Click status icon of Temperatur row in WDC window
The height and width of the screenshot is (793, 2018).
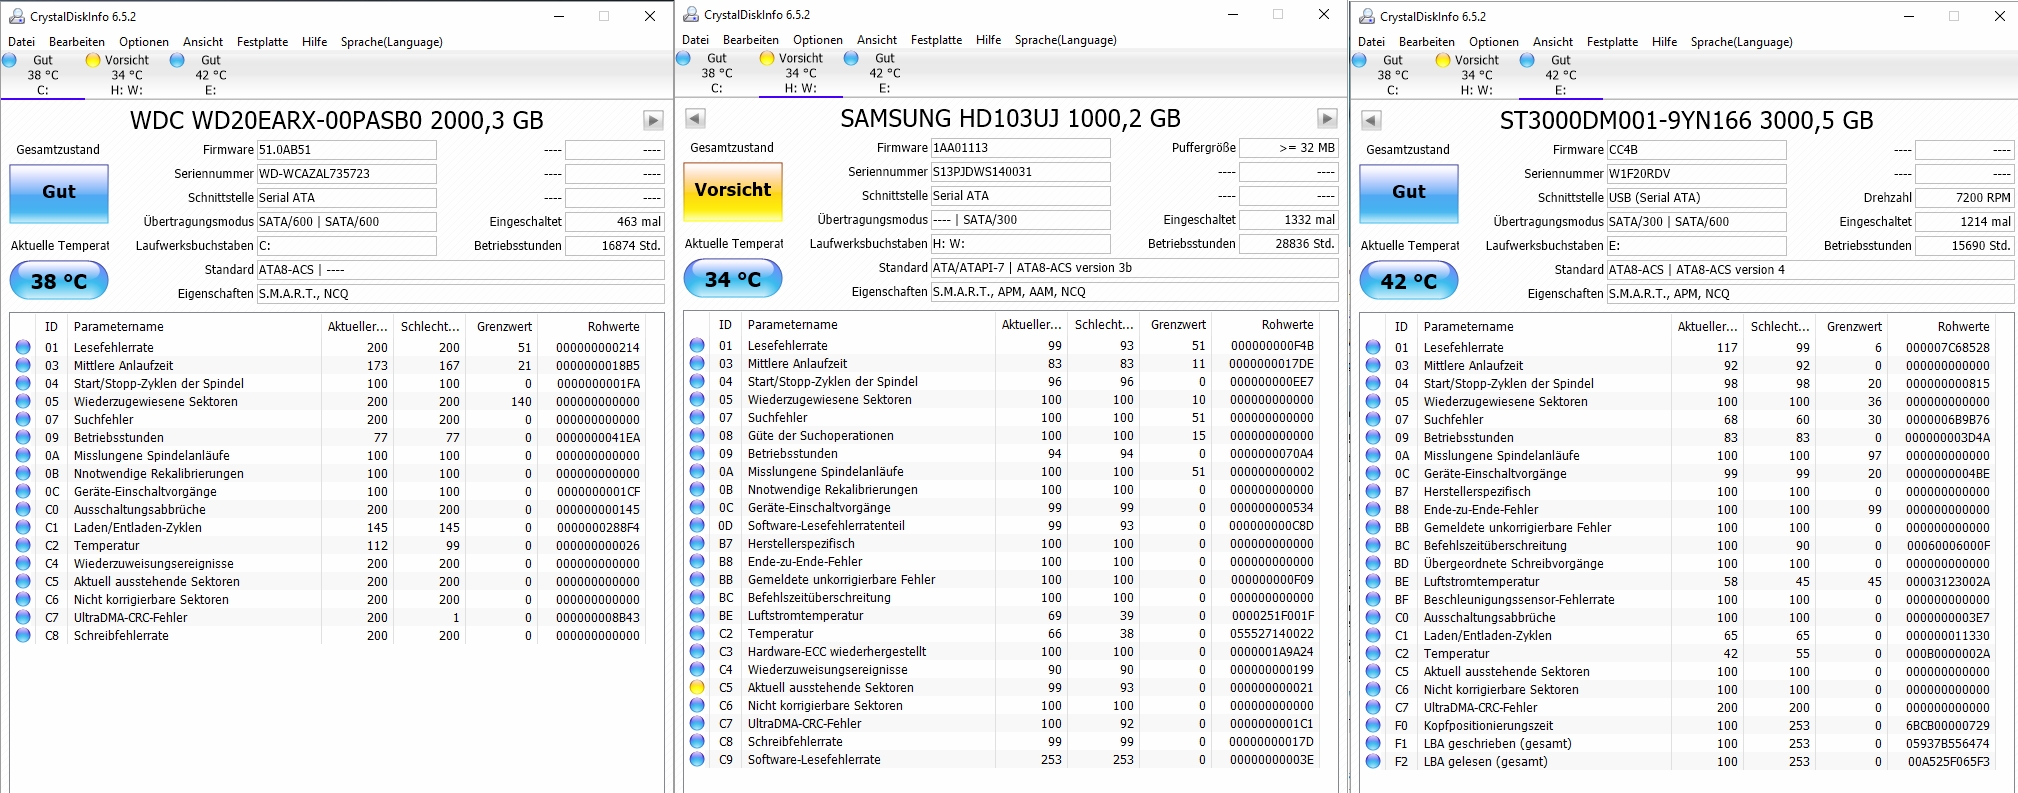(23, 545)
